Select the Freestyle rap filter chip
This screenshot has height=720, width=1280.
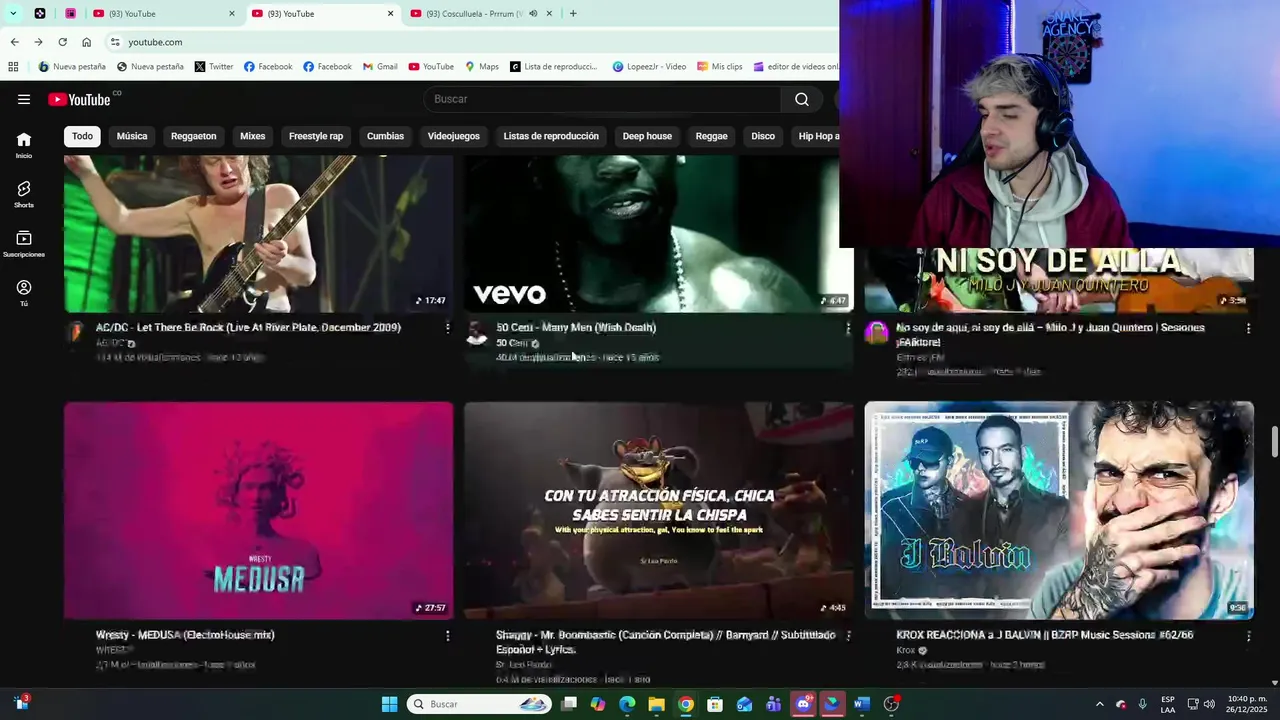pyautogui.click(x=316, y=136)
